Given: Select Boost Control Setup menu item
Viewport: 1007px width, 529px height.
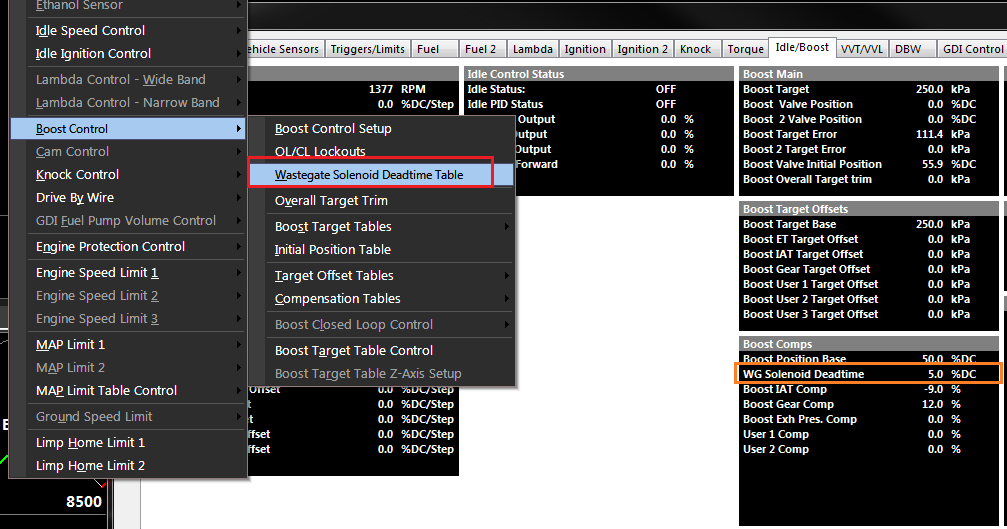Looking at the screenshot, I should tap(333, 128).
